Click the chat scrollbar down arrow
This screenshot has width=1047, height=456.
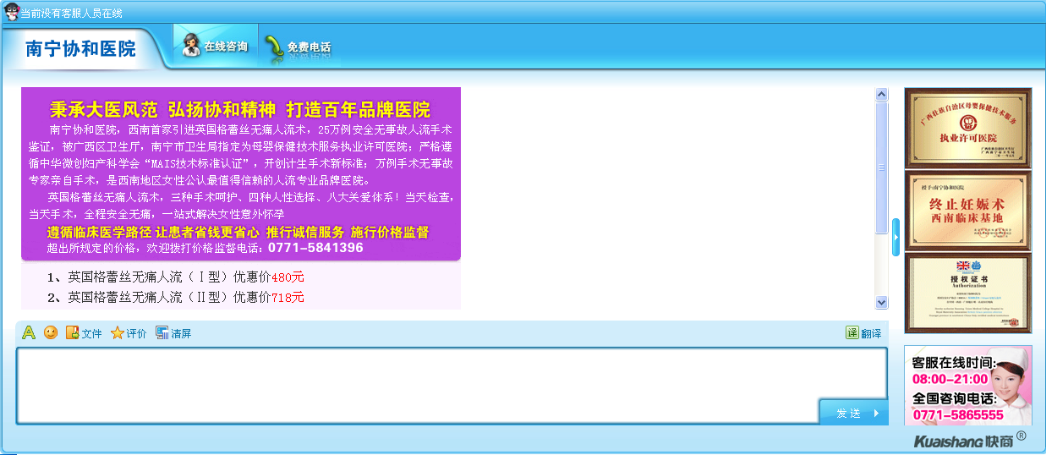882,301
